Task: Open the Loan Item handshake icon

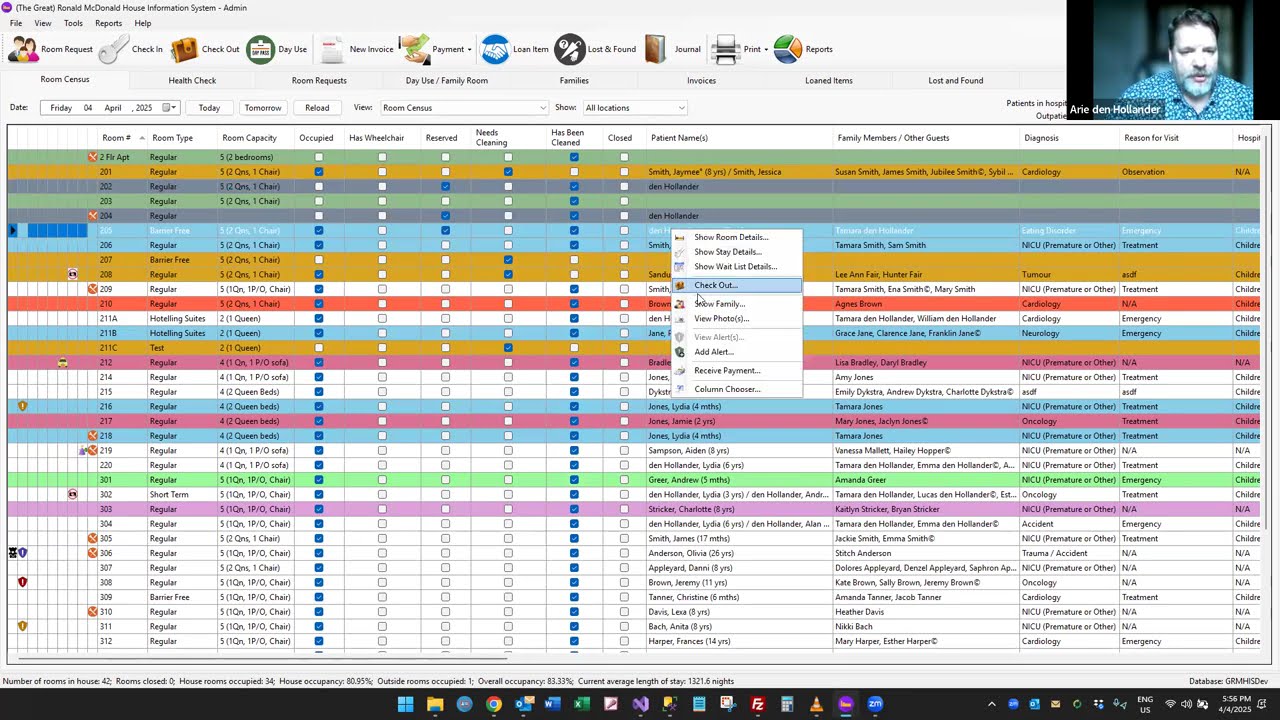Action: pyautogui.click(x=495, y=49)
